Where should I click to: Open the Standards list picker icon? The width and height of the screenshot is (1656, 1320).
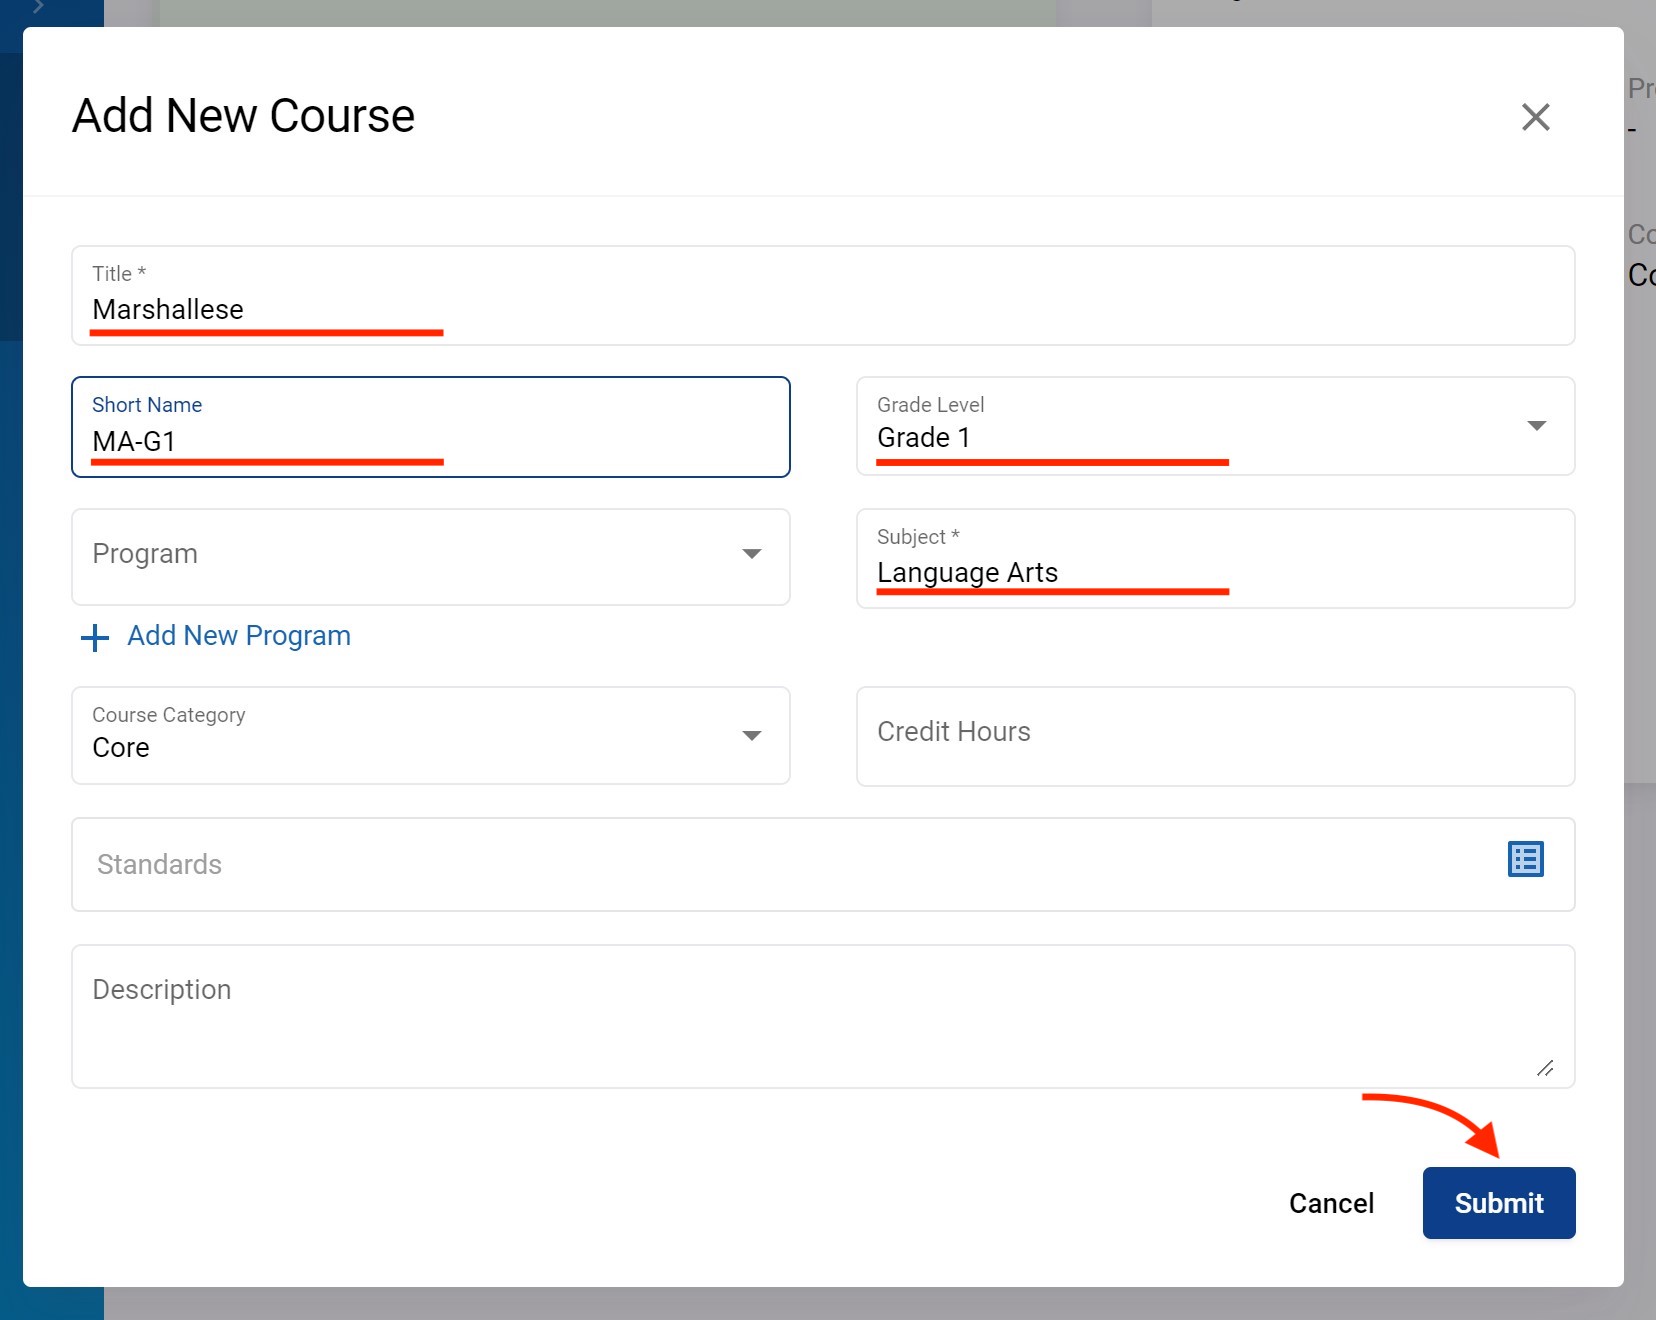click(1525, 859)
